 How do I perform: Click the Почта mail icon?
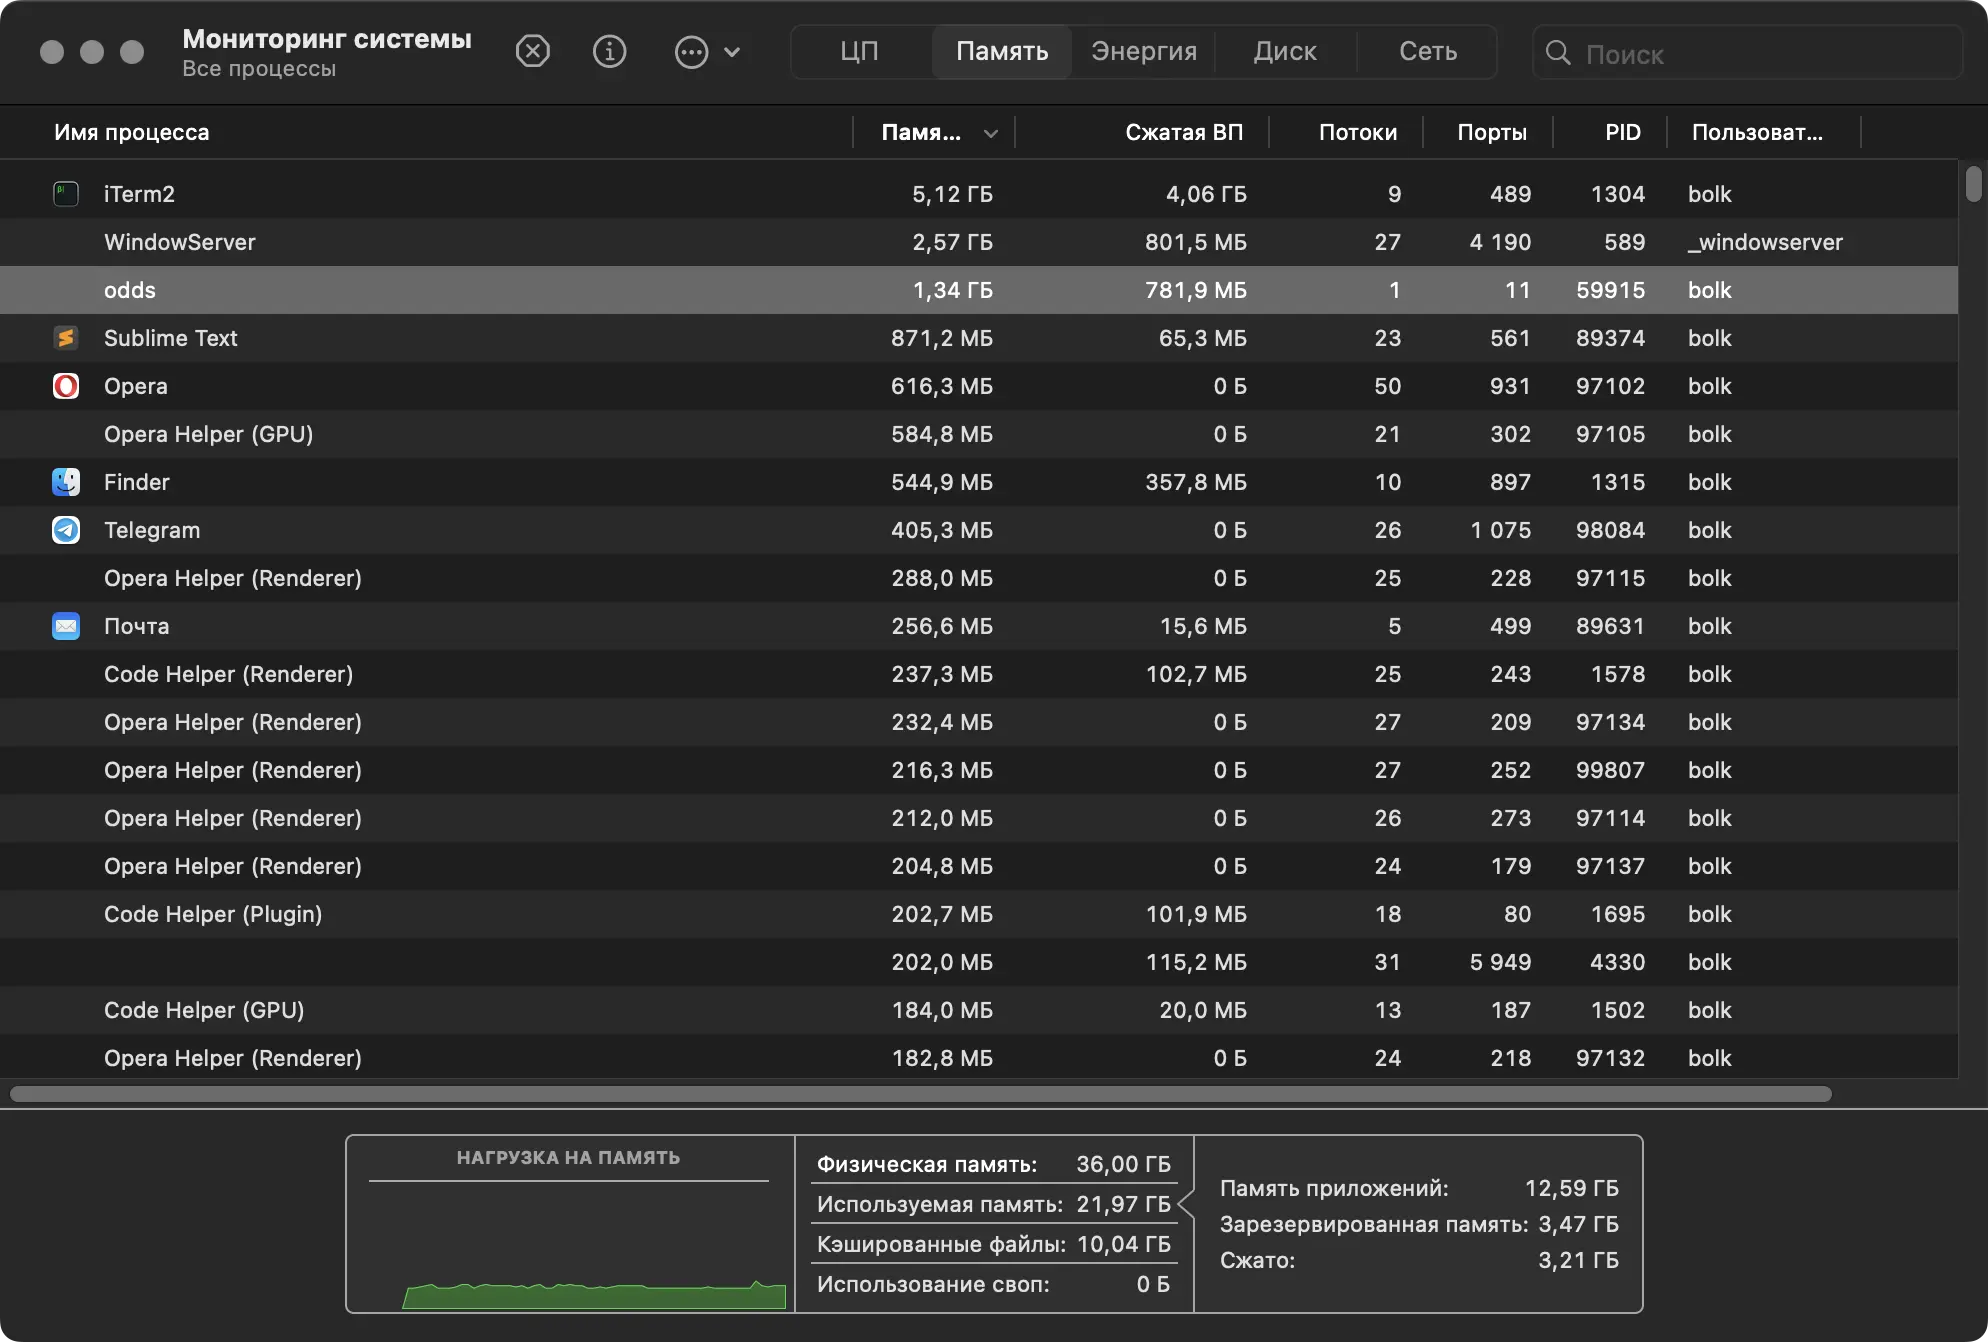point(66,626)
